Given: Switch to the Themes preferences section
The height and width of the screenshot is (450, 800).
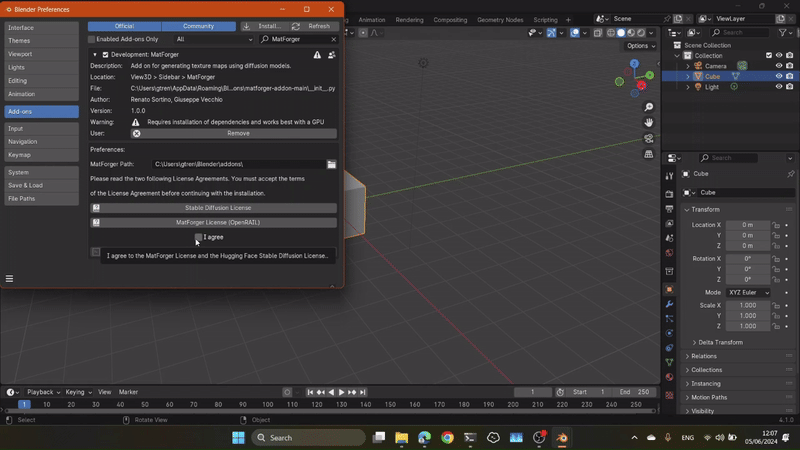Looking at the screenshot, I should 41,41.
